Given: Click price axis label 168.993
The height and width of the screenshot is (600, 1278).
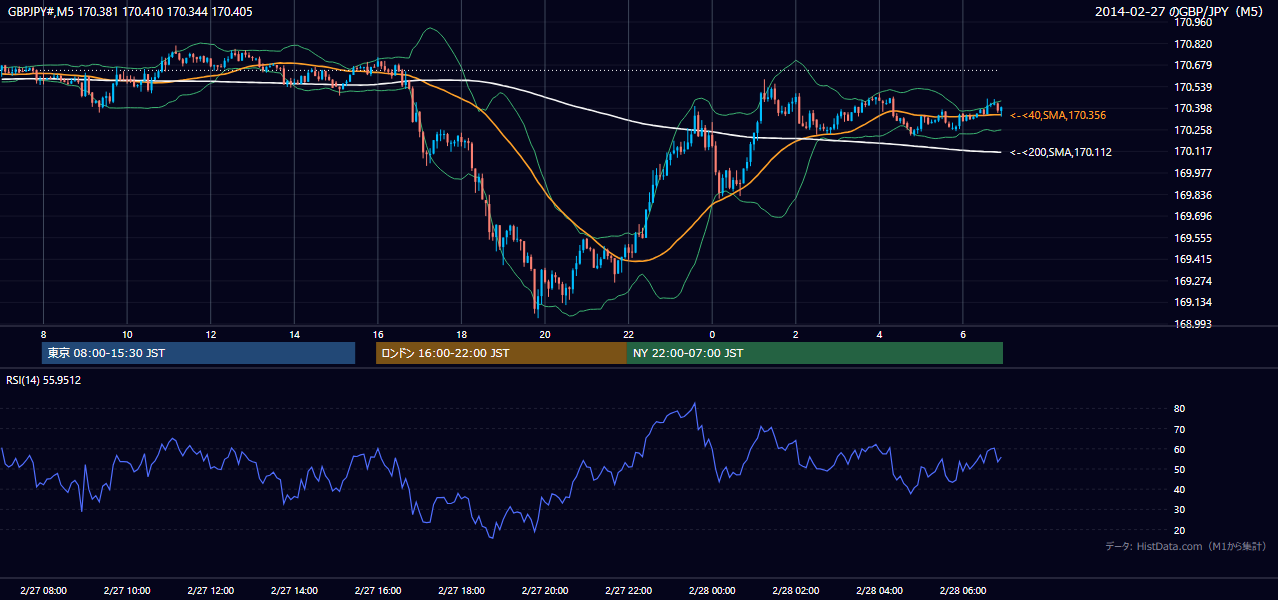Looking at the screenshot, I should pos(1192,324).
